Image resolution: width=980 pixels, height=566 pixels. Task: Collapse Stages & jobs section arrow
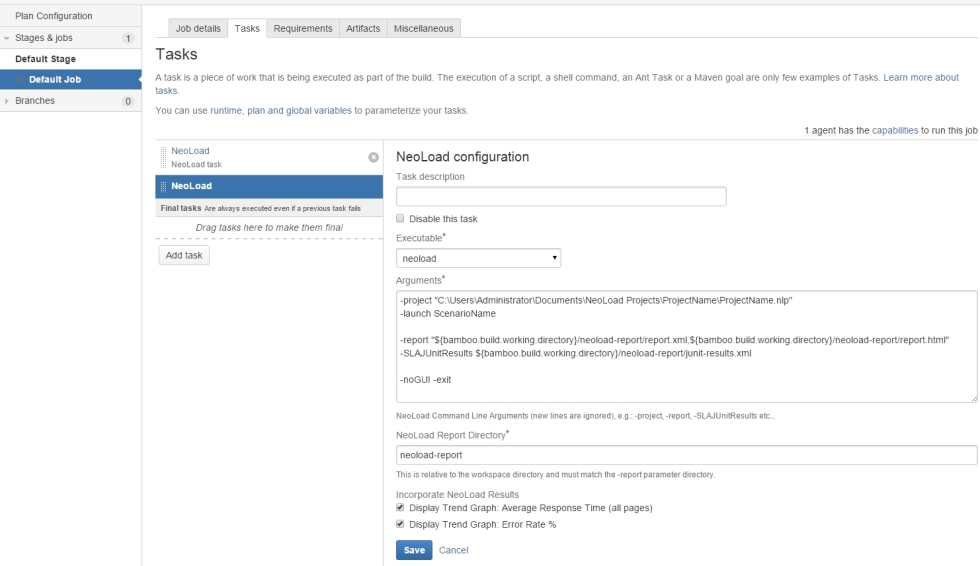coord(7,38)
